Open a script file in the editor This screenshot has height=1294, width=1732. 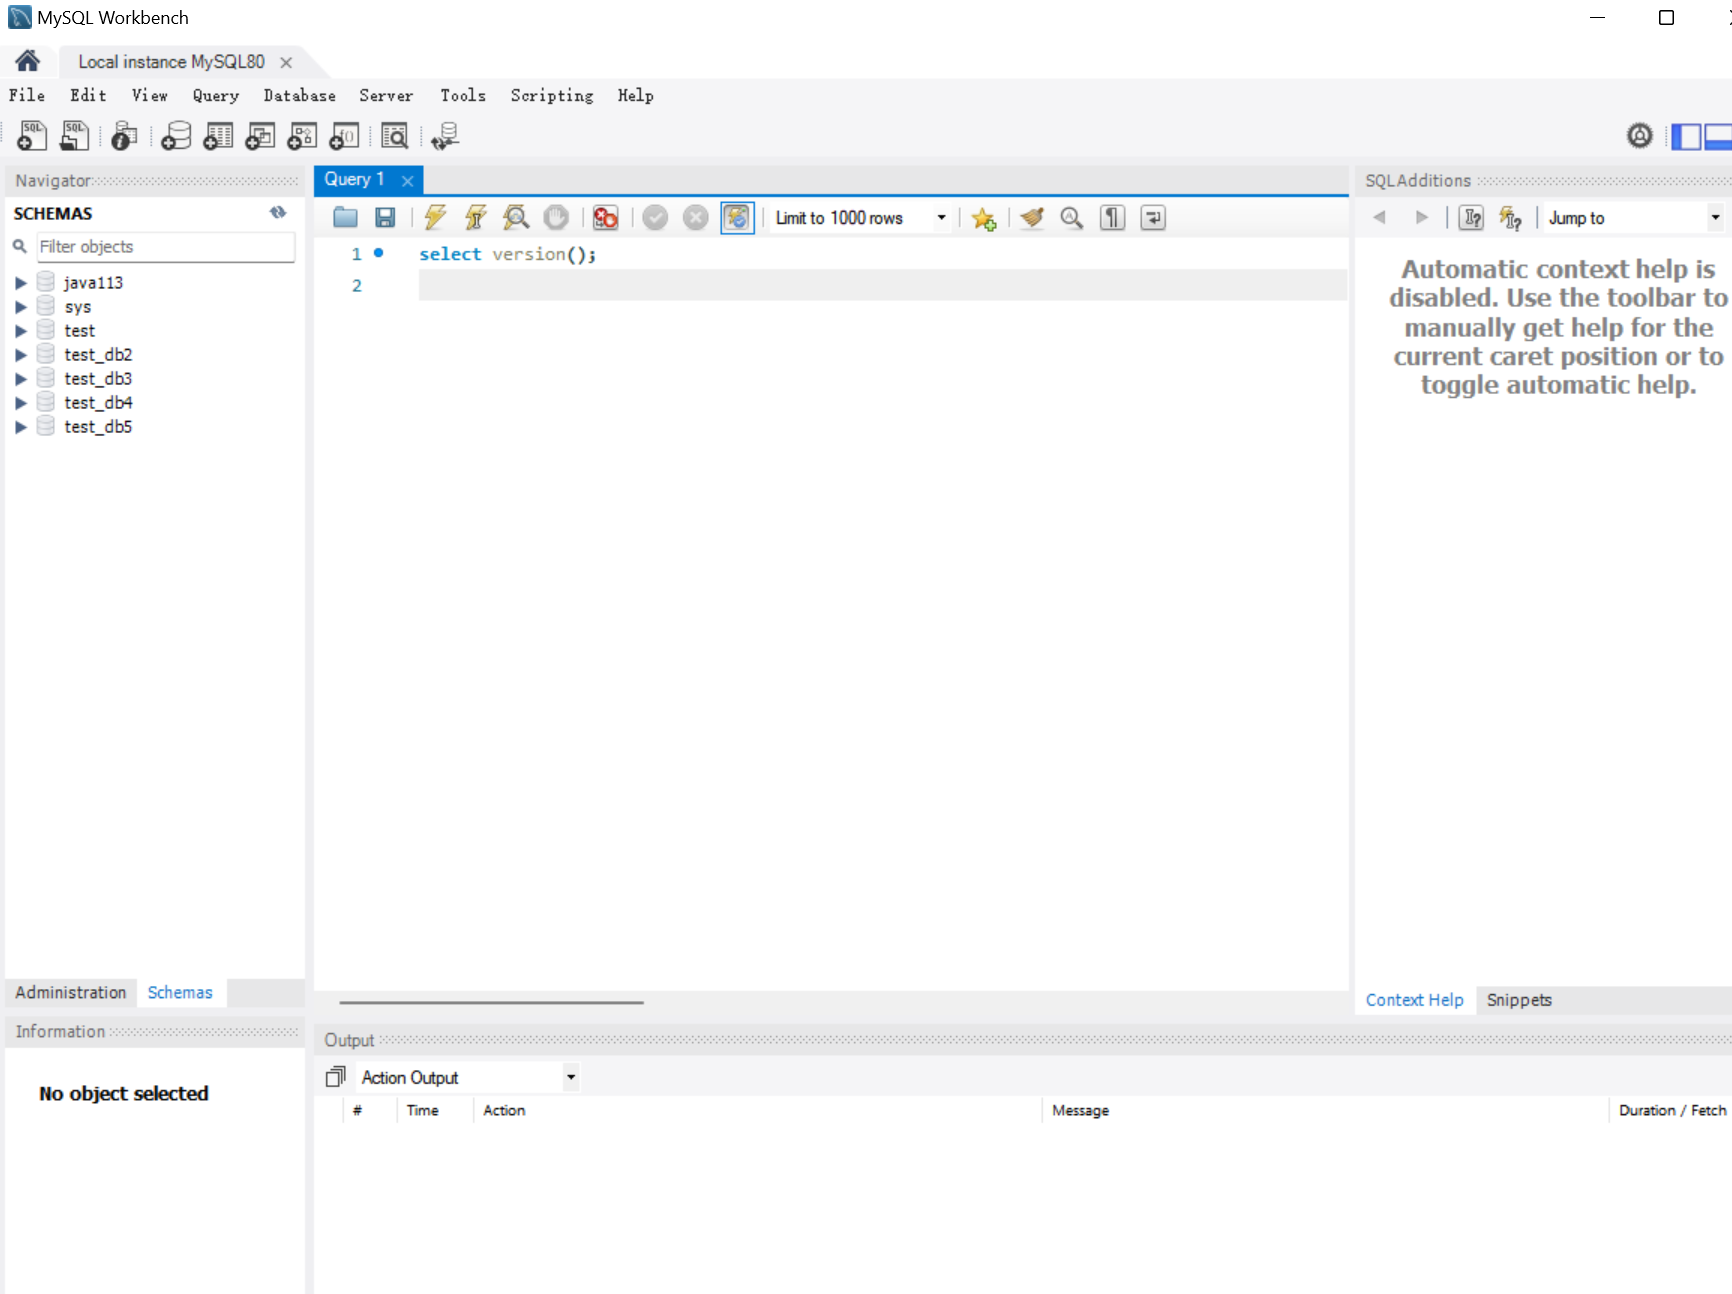click(x=346, y=217)
